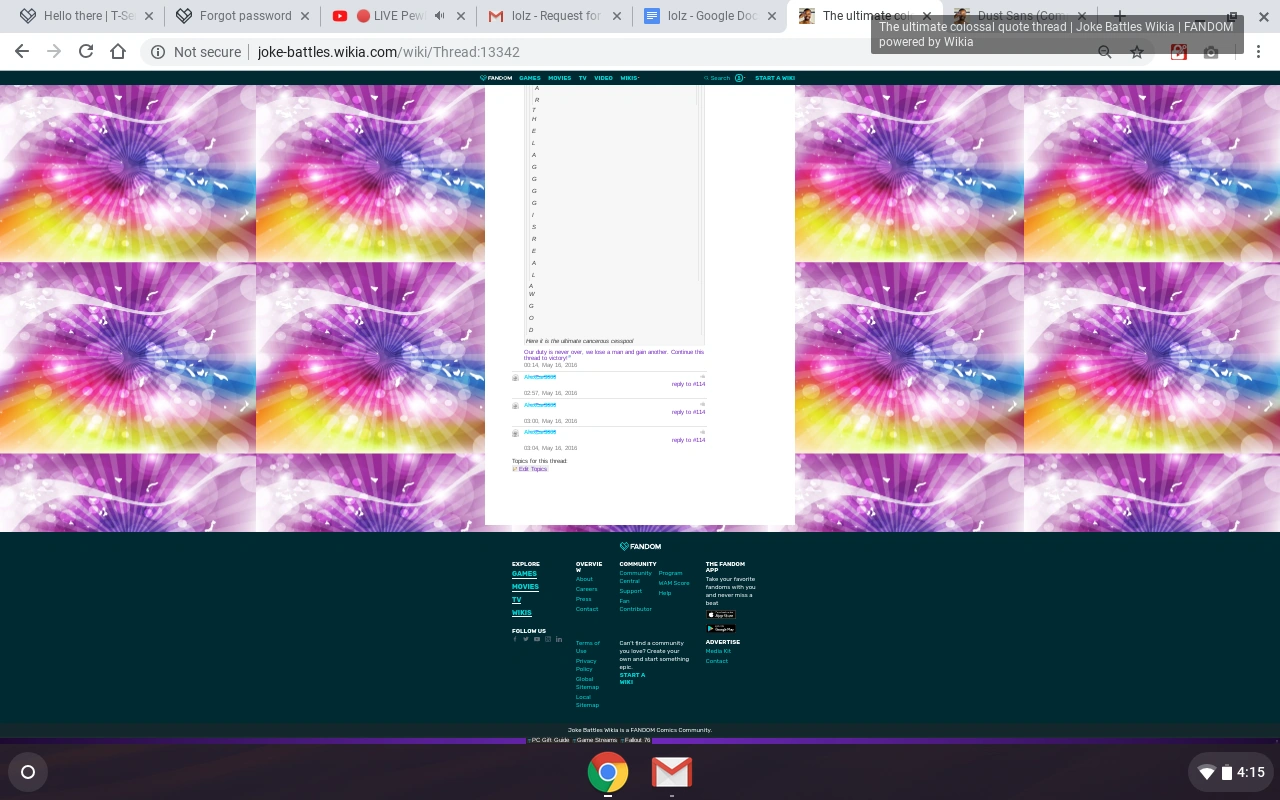This screenshot has height=800, width=1280.
Task: Open Chrome's three-dot menu
Action: point(1259,52)
